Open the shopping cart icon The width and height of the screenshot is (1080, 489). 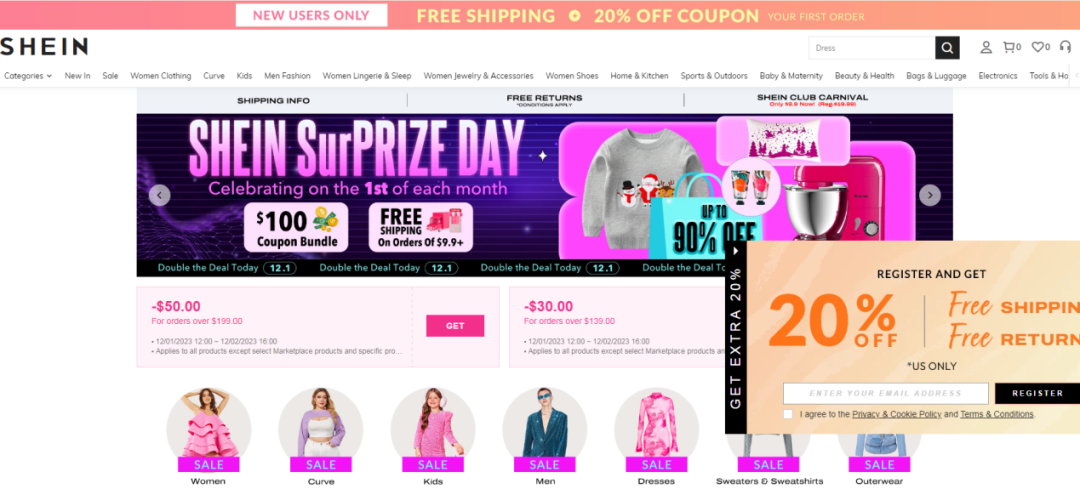pyautogui.click(x=1012, y=48)
